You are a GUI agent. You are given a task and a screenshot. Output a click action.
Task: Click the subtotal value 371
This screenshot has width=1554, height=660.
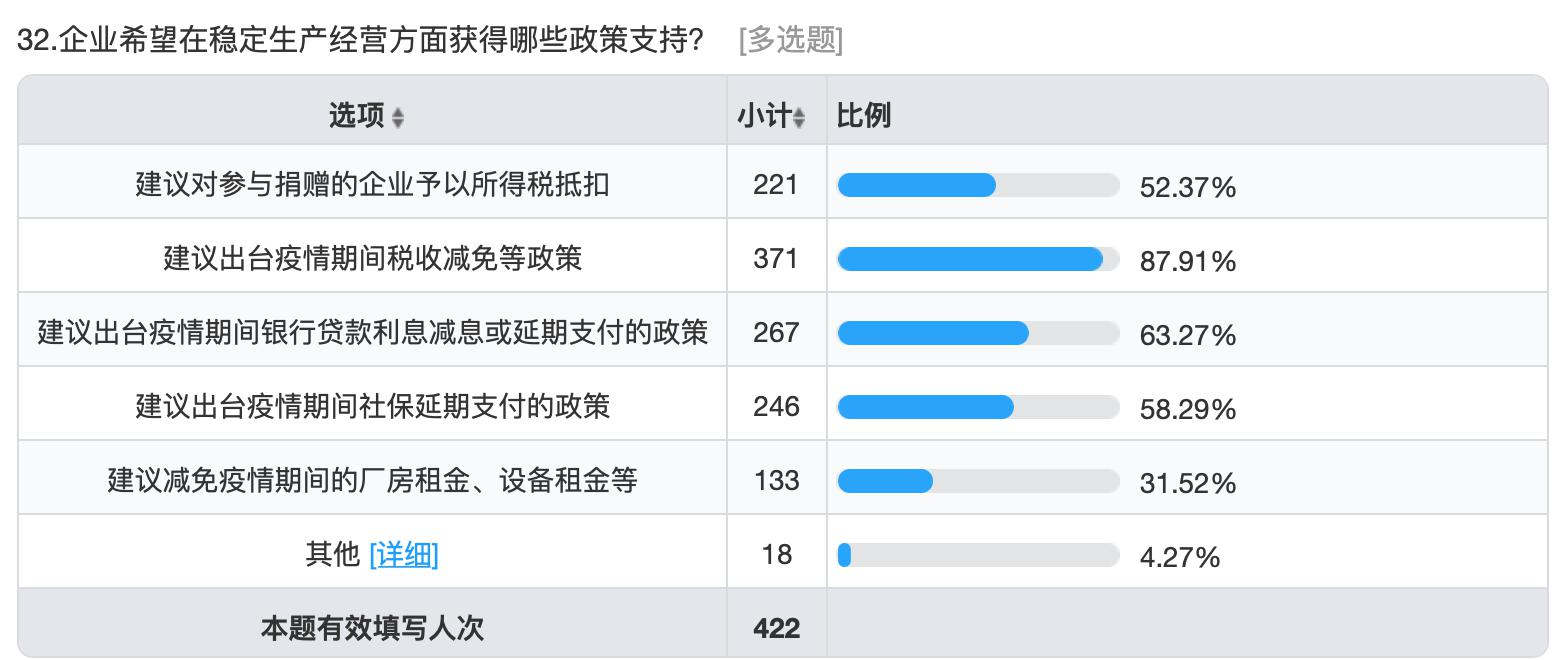pos(777,259)
